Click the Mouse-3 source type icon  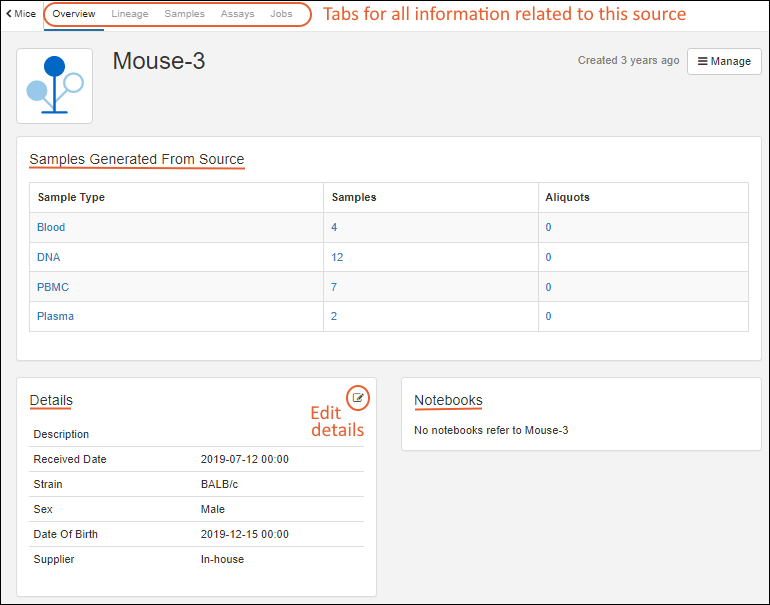pos(54,86)
